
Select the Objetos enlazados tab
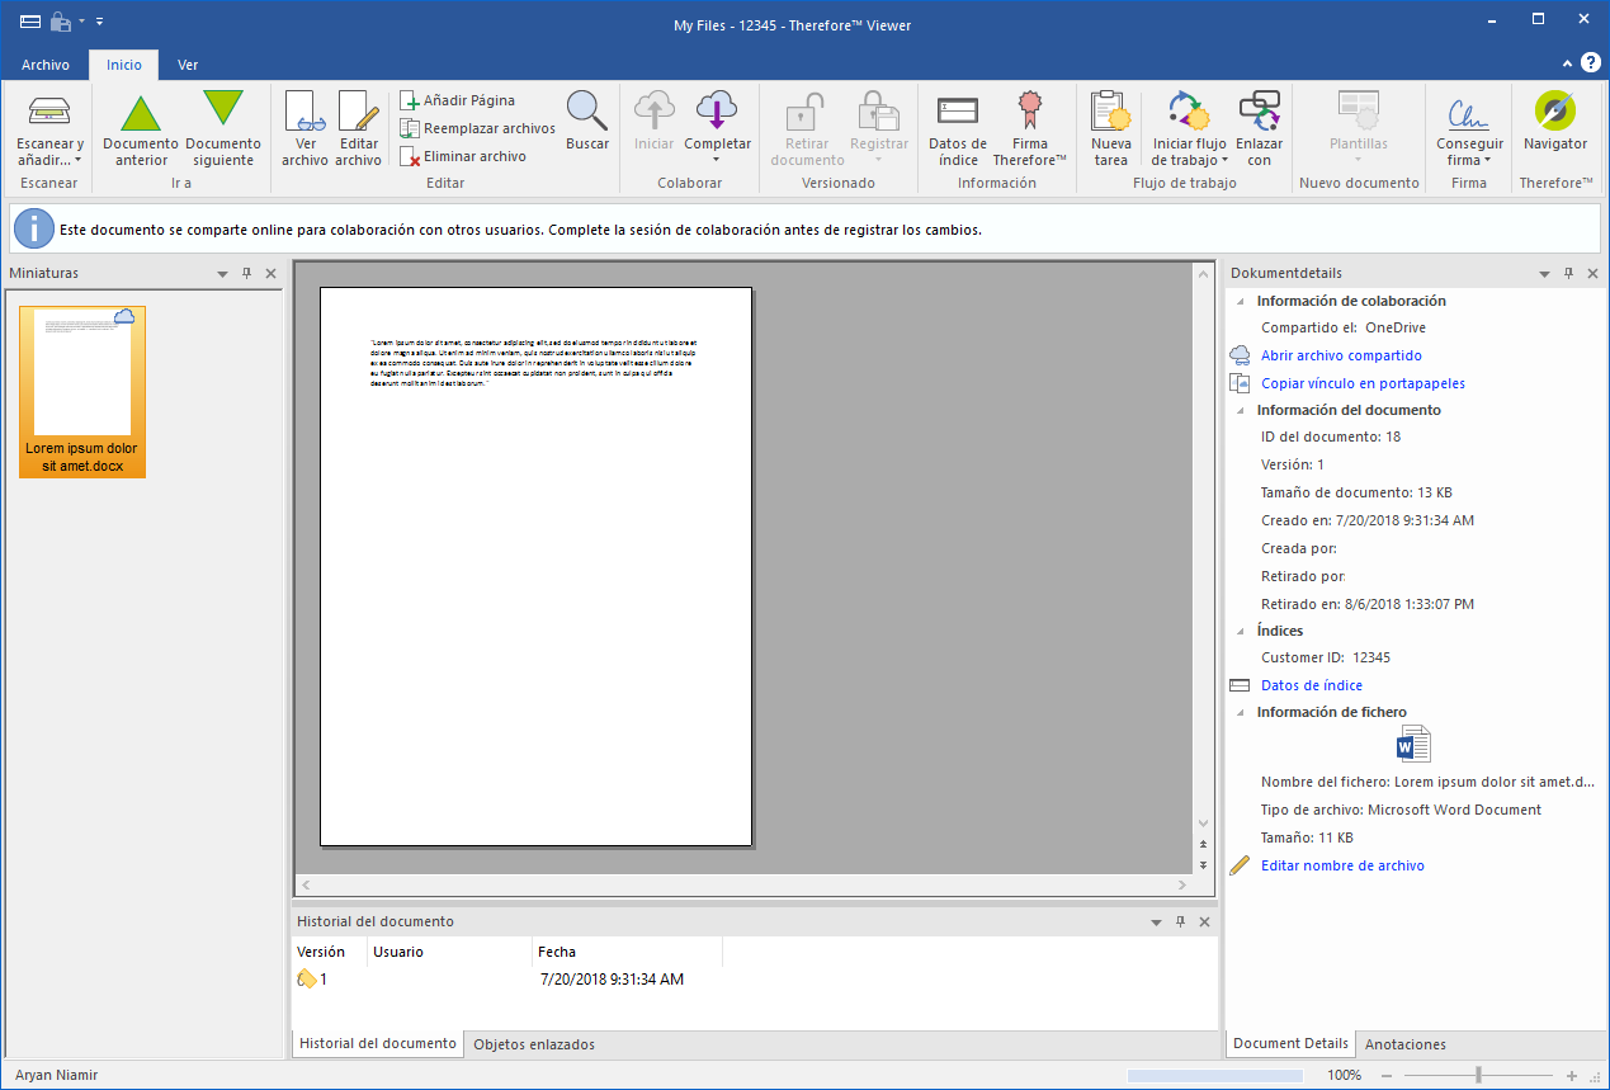[534, 1044]
